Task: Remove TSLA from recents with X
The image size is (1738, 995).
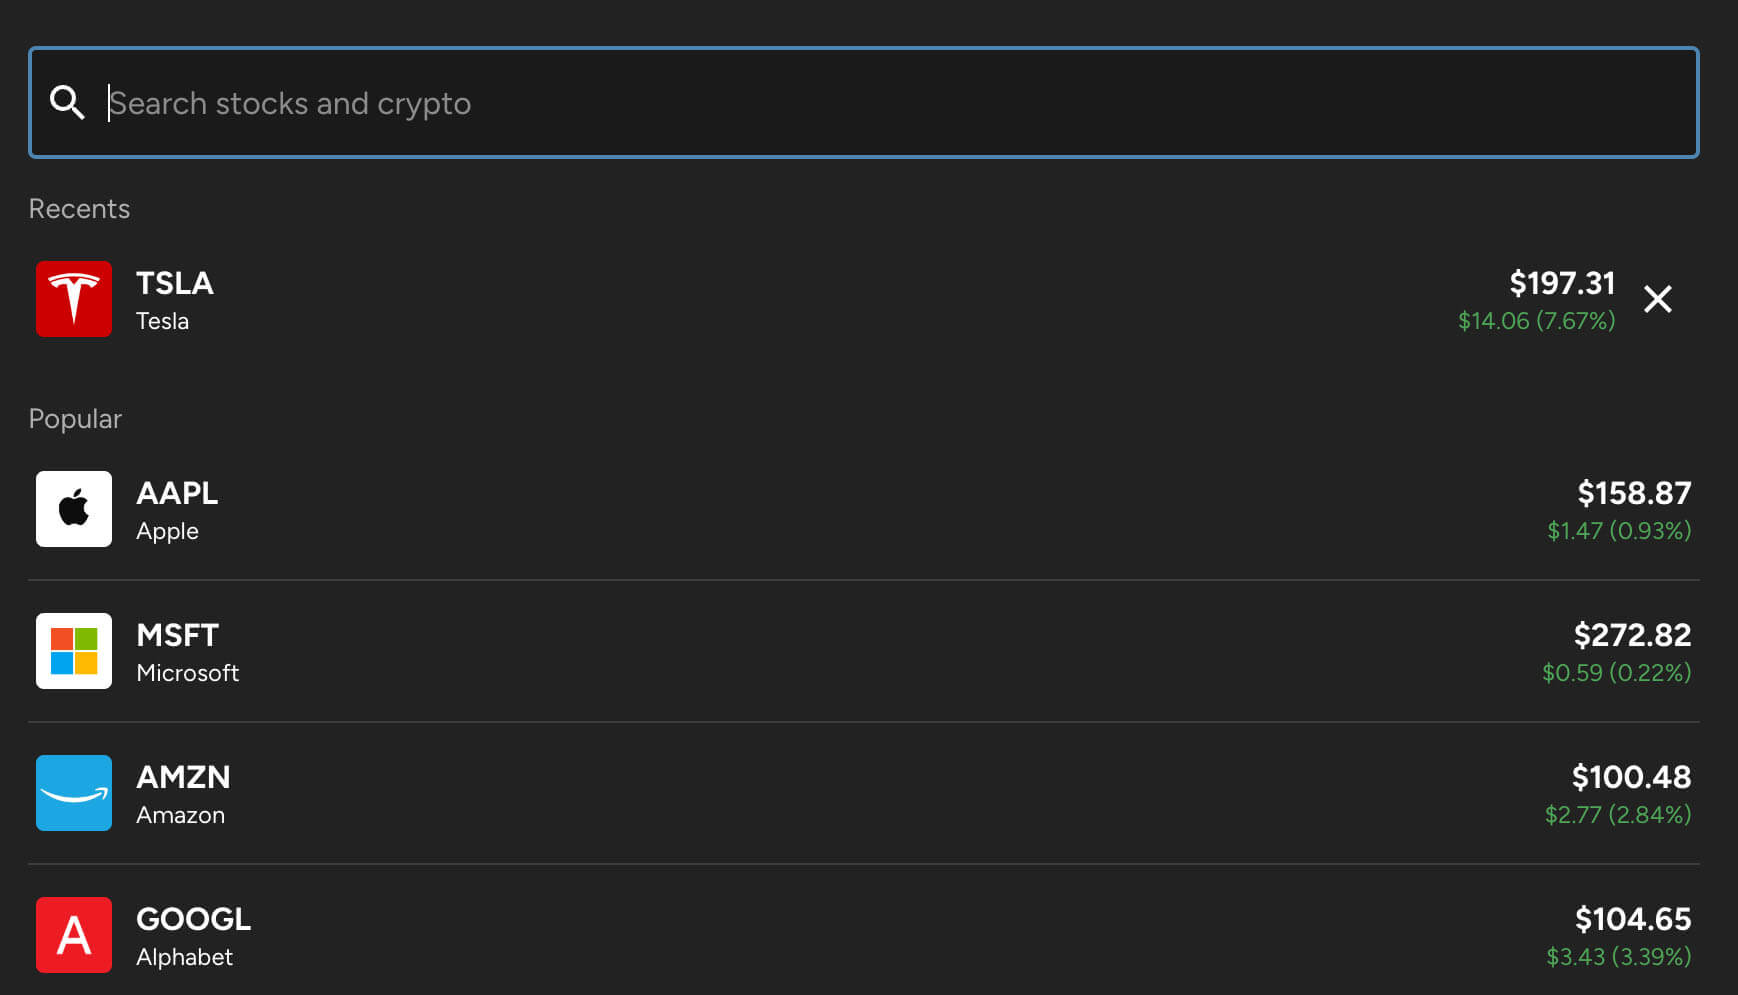Action: (x=1658, y=299)
